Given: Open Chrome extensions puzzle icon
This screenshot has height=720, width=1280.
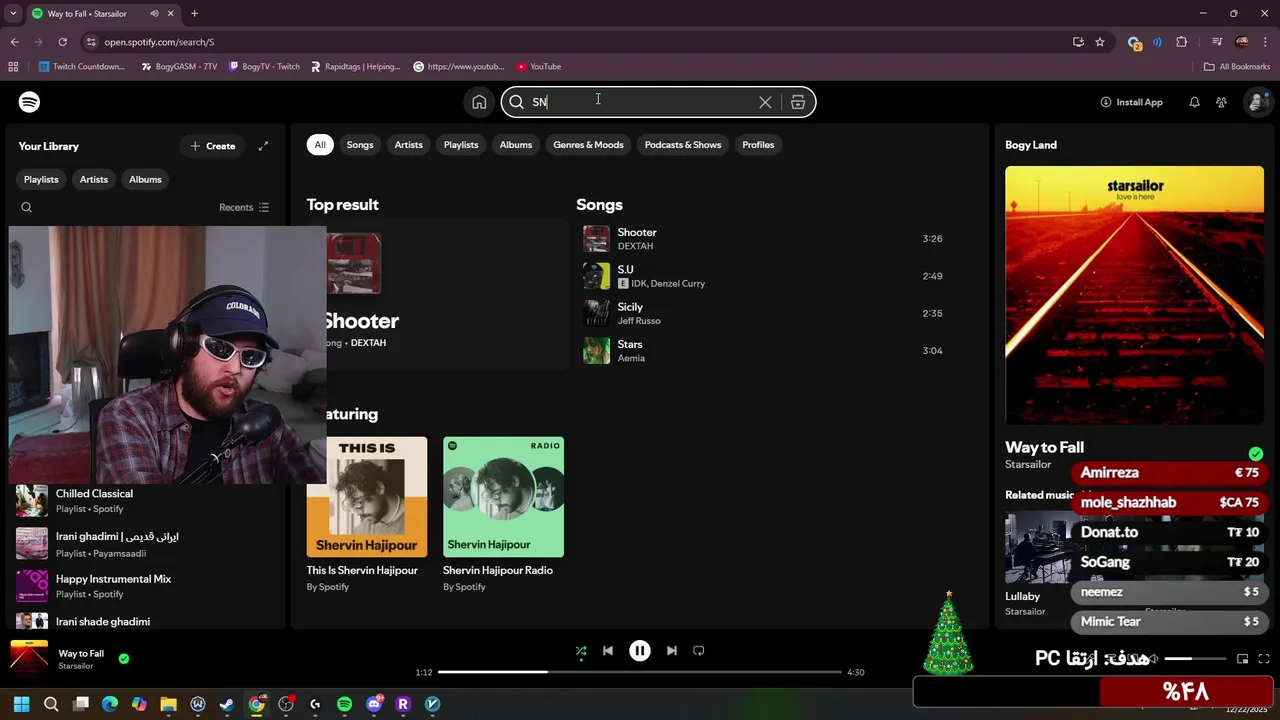Looking at the screenshot, I should pyautogui.click(x=1182, y=42).
